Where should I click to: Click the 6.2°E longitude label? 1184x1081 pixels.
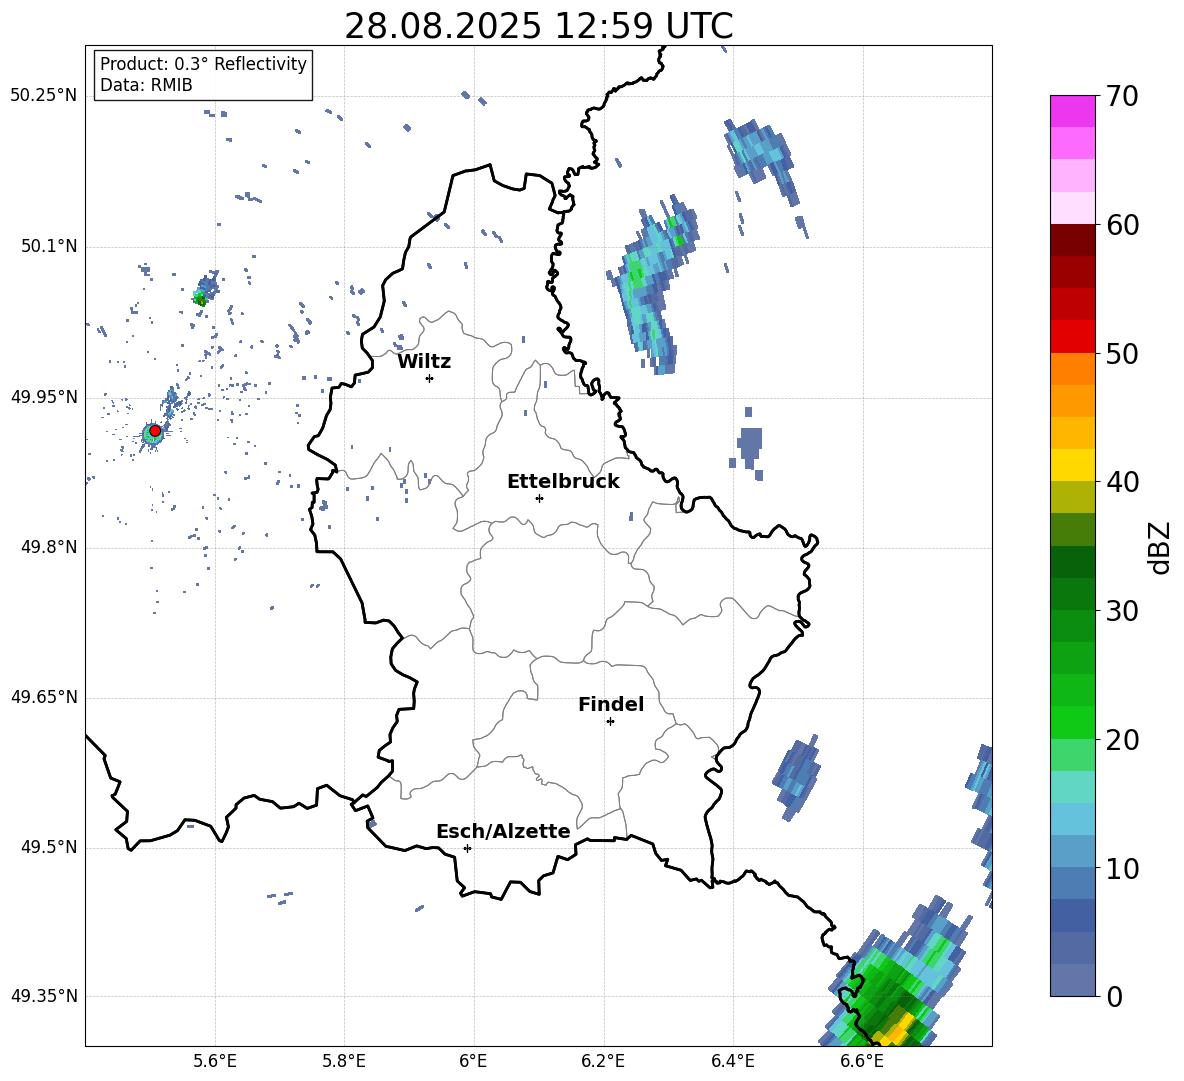tap(603, 1061)
